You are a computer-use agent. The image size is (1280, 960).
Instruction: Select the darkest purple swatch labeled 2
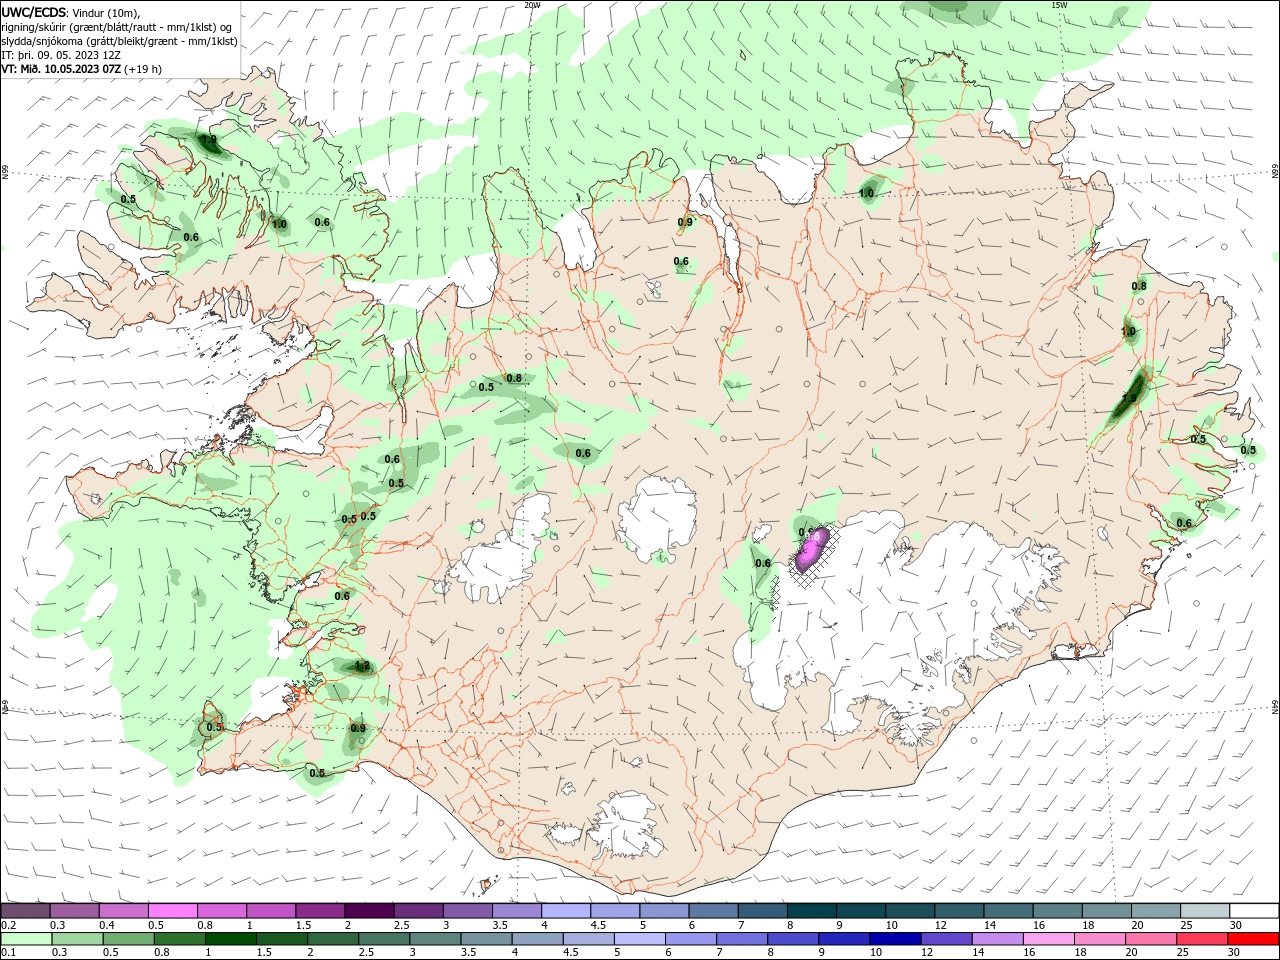(x=368, y=910)
